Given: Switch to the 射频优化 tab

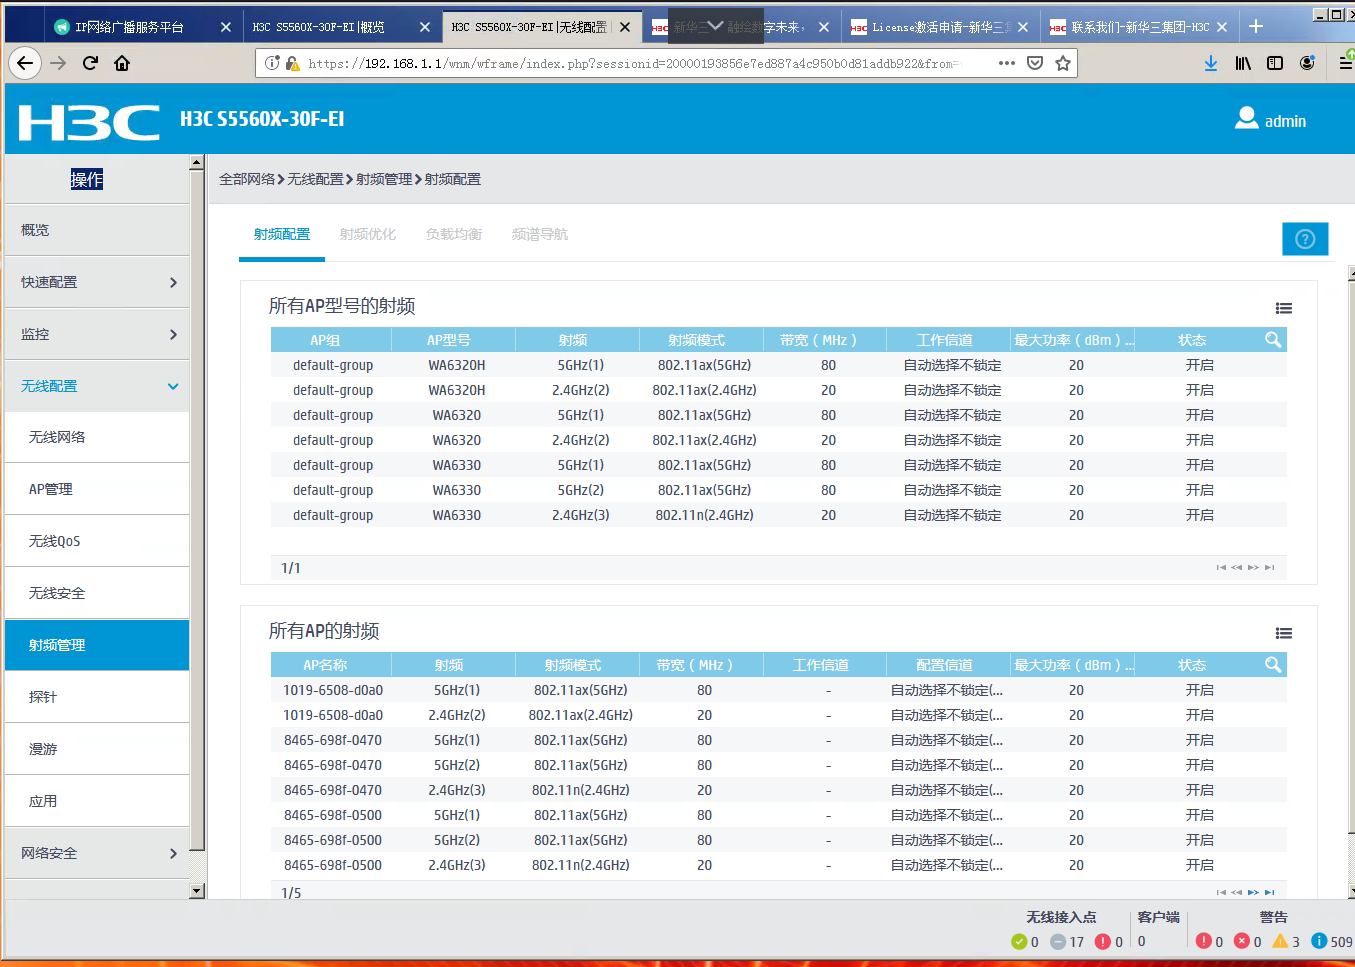Looking at the screenshot, I should [x=368, y=234].
